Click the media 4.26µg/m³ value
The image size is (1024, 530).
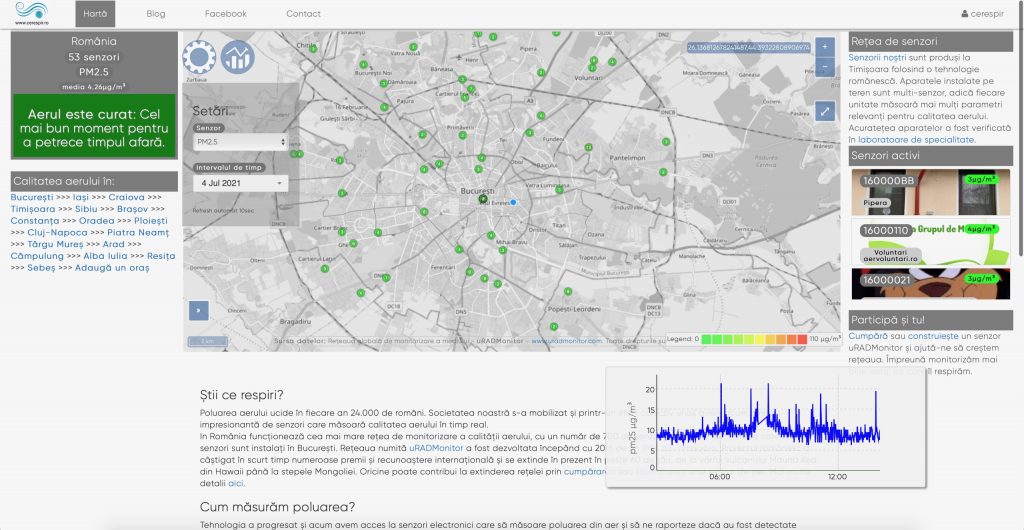tap(94, 86)
